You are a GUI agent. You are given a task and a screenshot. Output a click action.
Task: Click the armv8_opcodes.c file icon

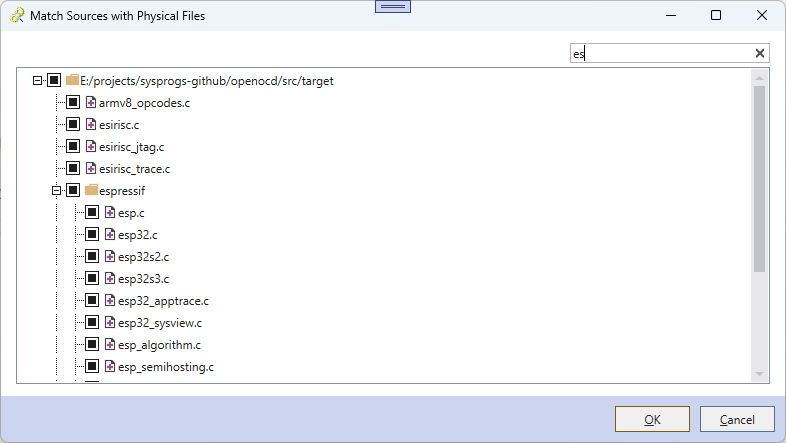[91, 103]
